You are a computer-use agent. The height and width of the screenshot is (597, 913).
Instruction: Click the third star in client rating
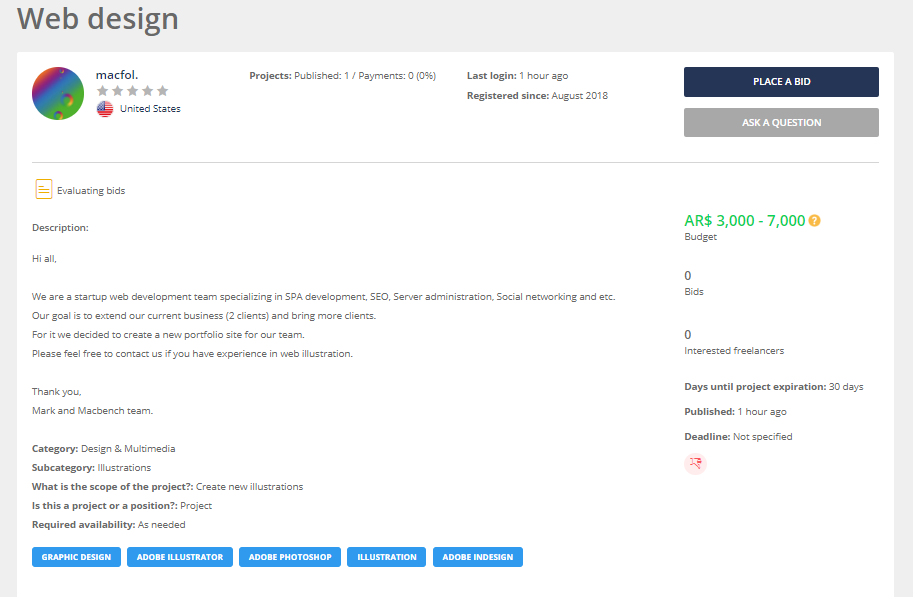coord(132,91)
